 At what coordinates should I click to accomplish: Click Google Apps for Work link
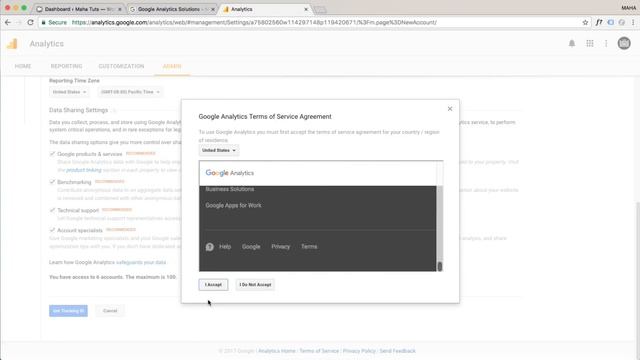pyautogui.click(x=233, y=205)
